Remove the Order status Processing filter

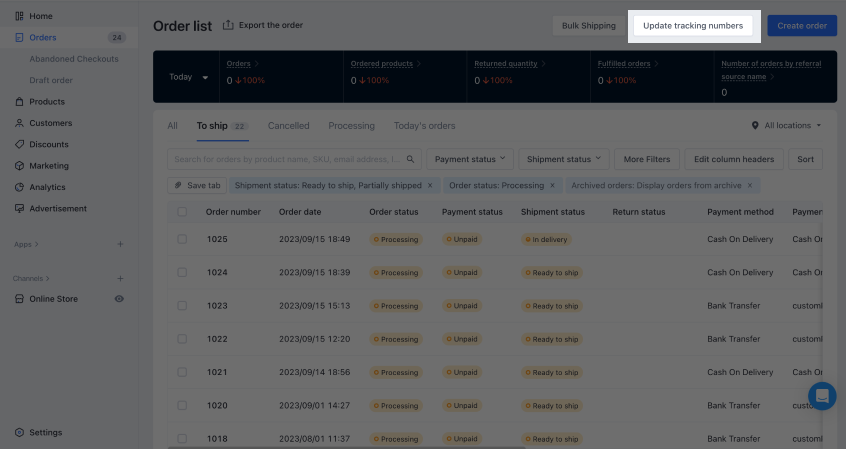point(552,185)
